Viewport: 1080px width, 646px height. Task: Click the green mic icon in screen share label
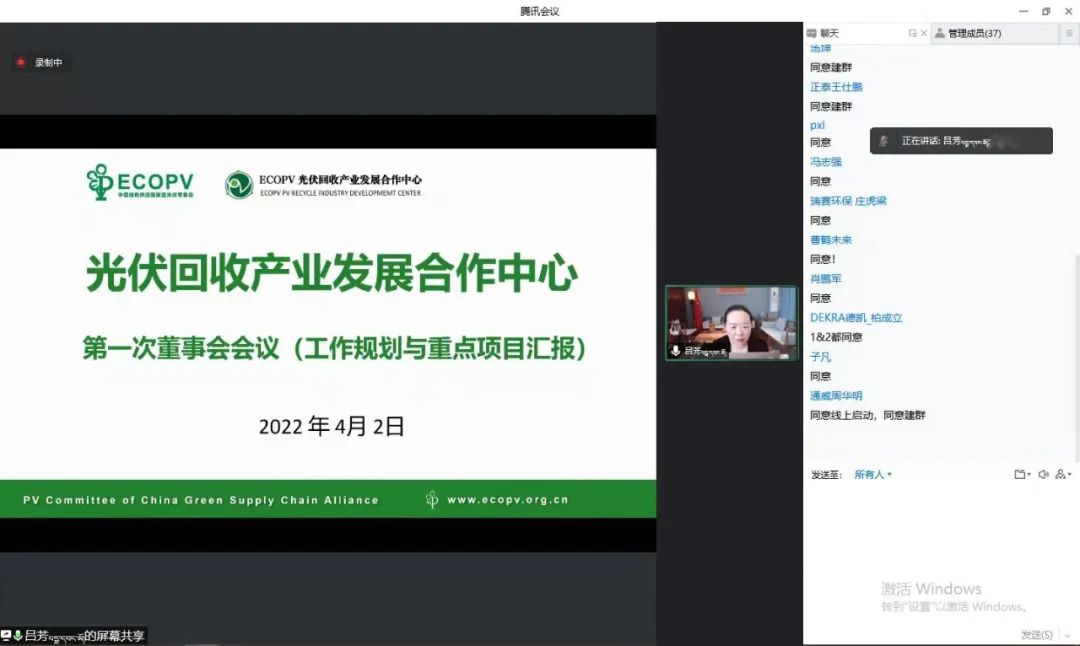point(18,635)
